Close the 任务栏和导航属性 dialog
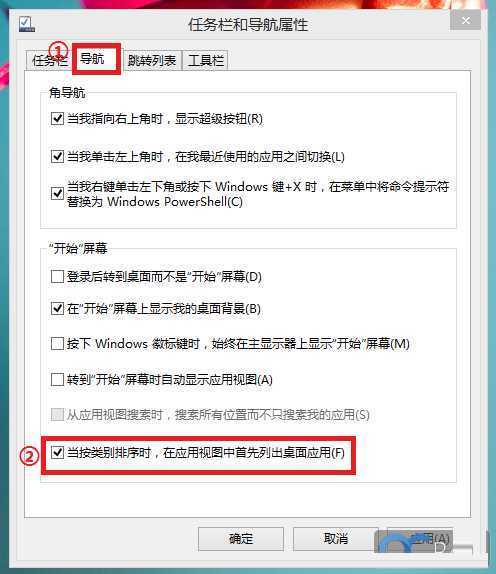 pyautogui.click(x=465, y=21)
